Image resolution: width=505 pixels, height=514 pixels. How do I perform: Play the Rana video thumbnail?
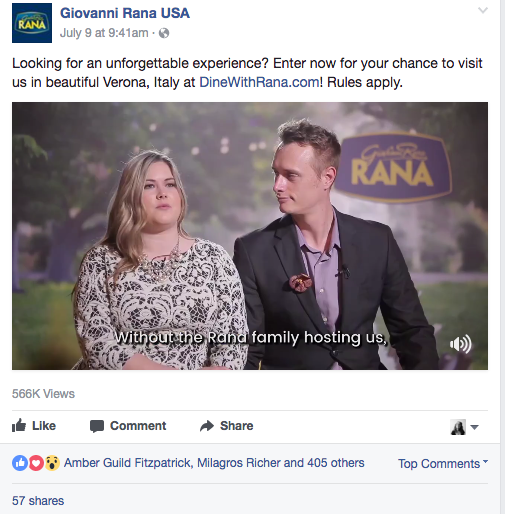(x=250, y=236)
